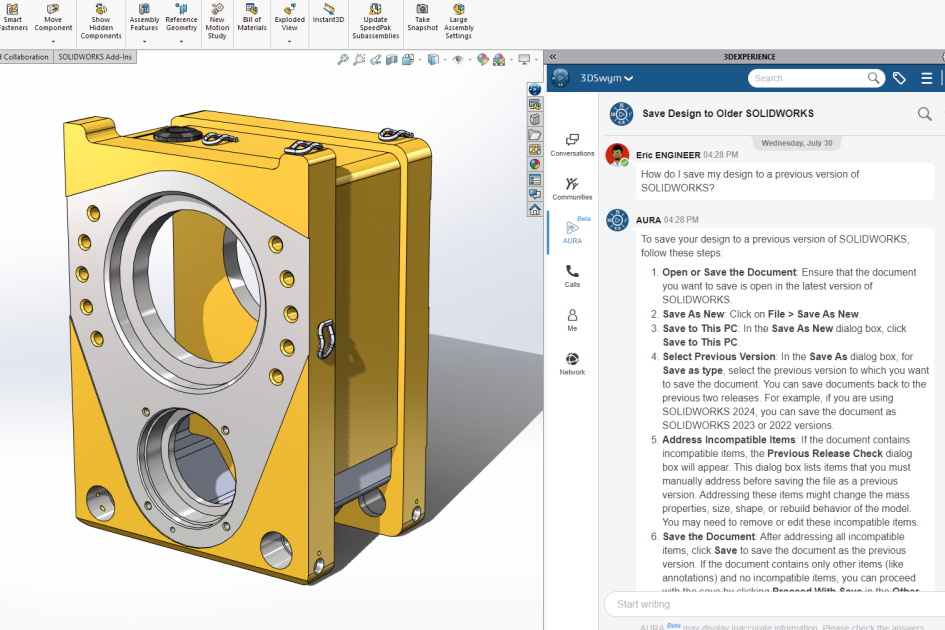Insert a Bill of Materials
The image size is (945, 630).
(252, 18)
